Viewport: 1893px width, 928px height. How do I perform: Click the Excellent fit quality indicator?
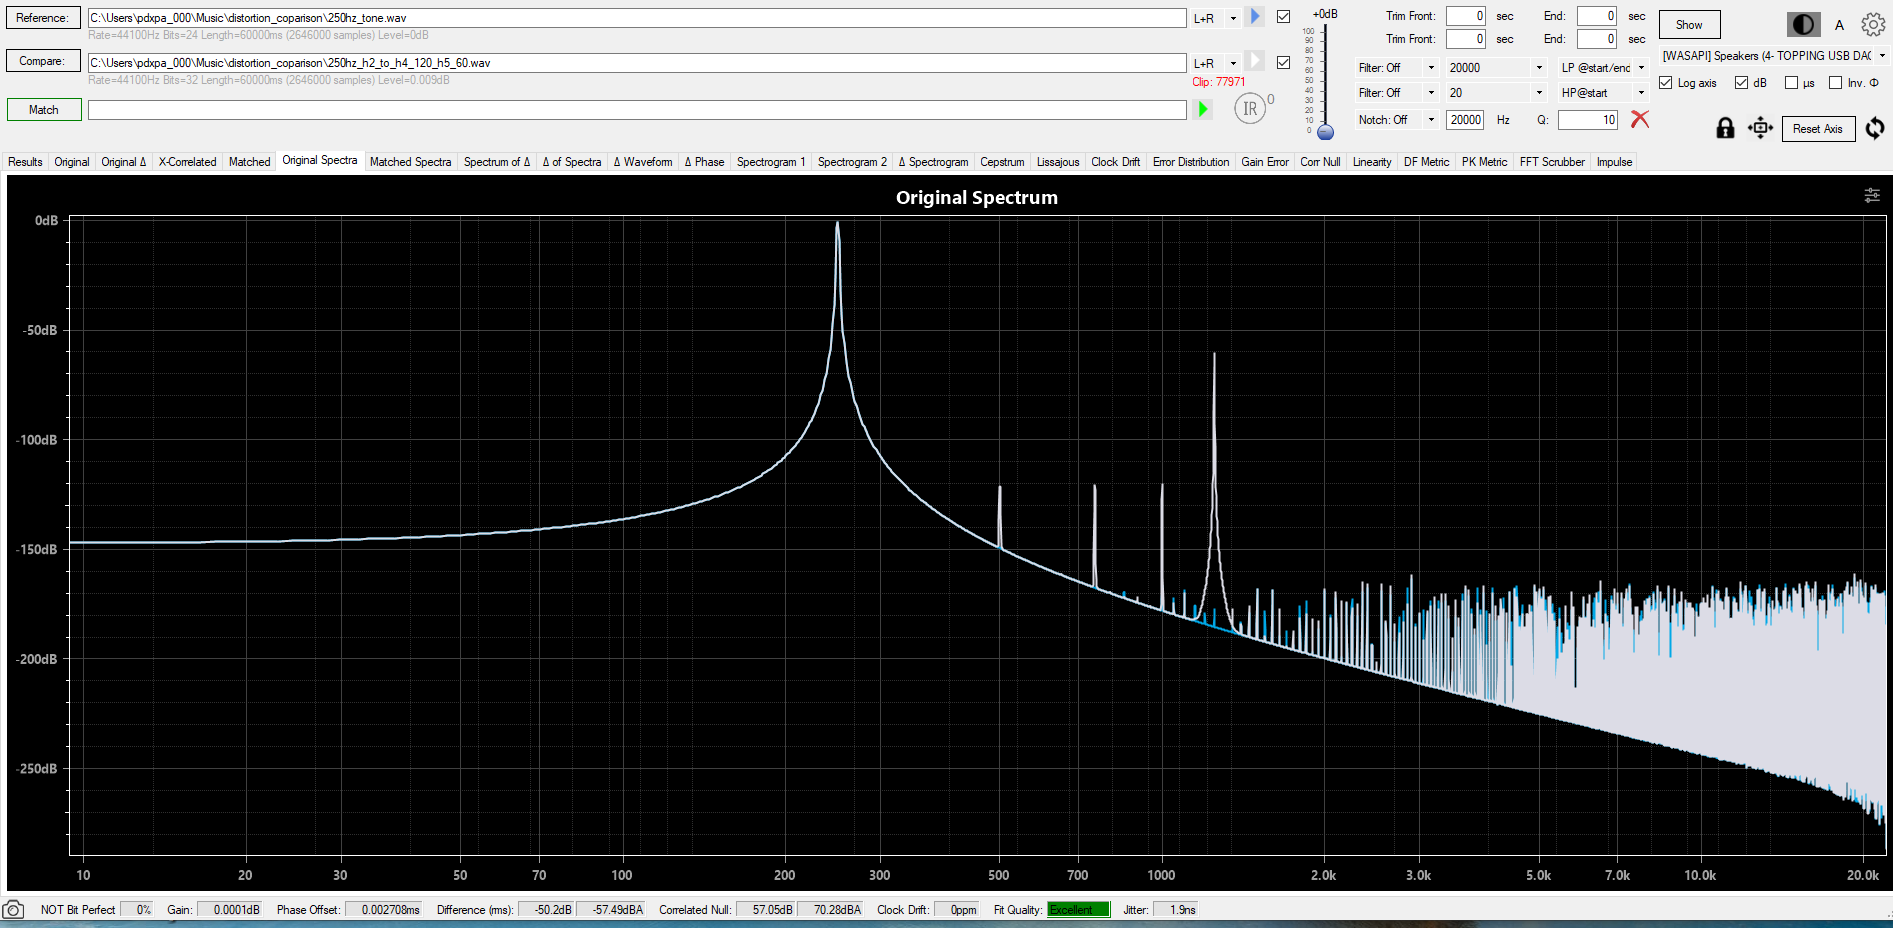point(1078,910)
